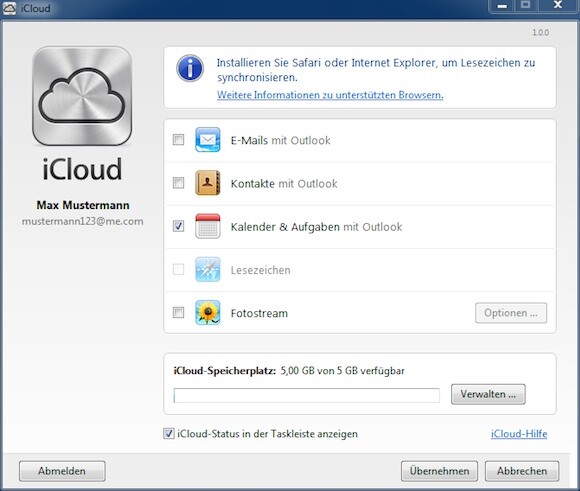Uncheck Kalender & Aufgaben mit Outlook
This screenshot has width=580, height=491.
point(178,226)
